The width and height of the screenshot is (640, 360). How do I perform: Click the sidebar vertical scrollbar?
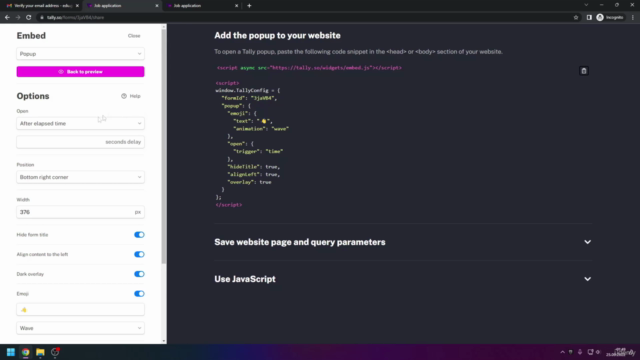[164, 147]
